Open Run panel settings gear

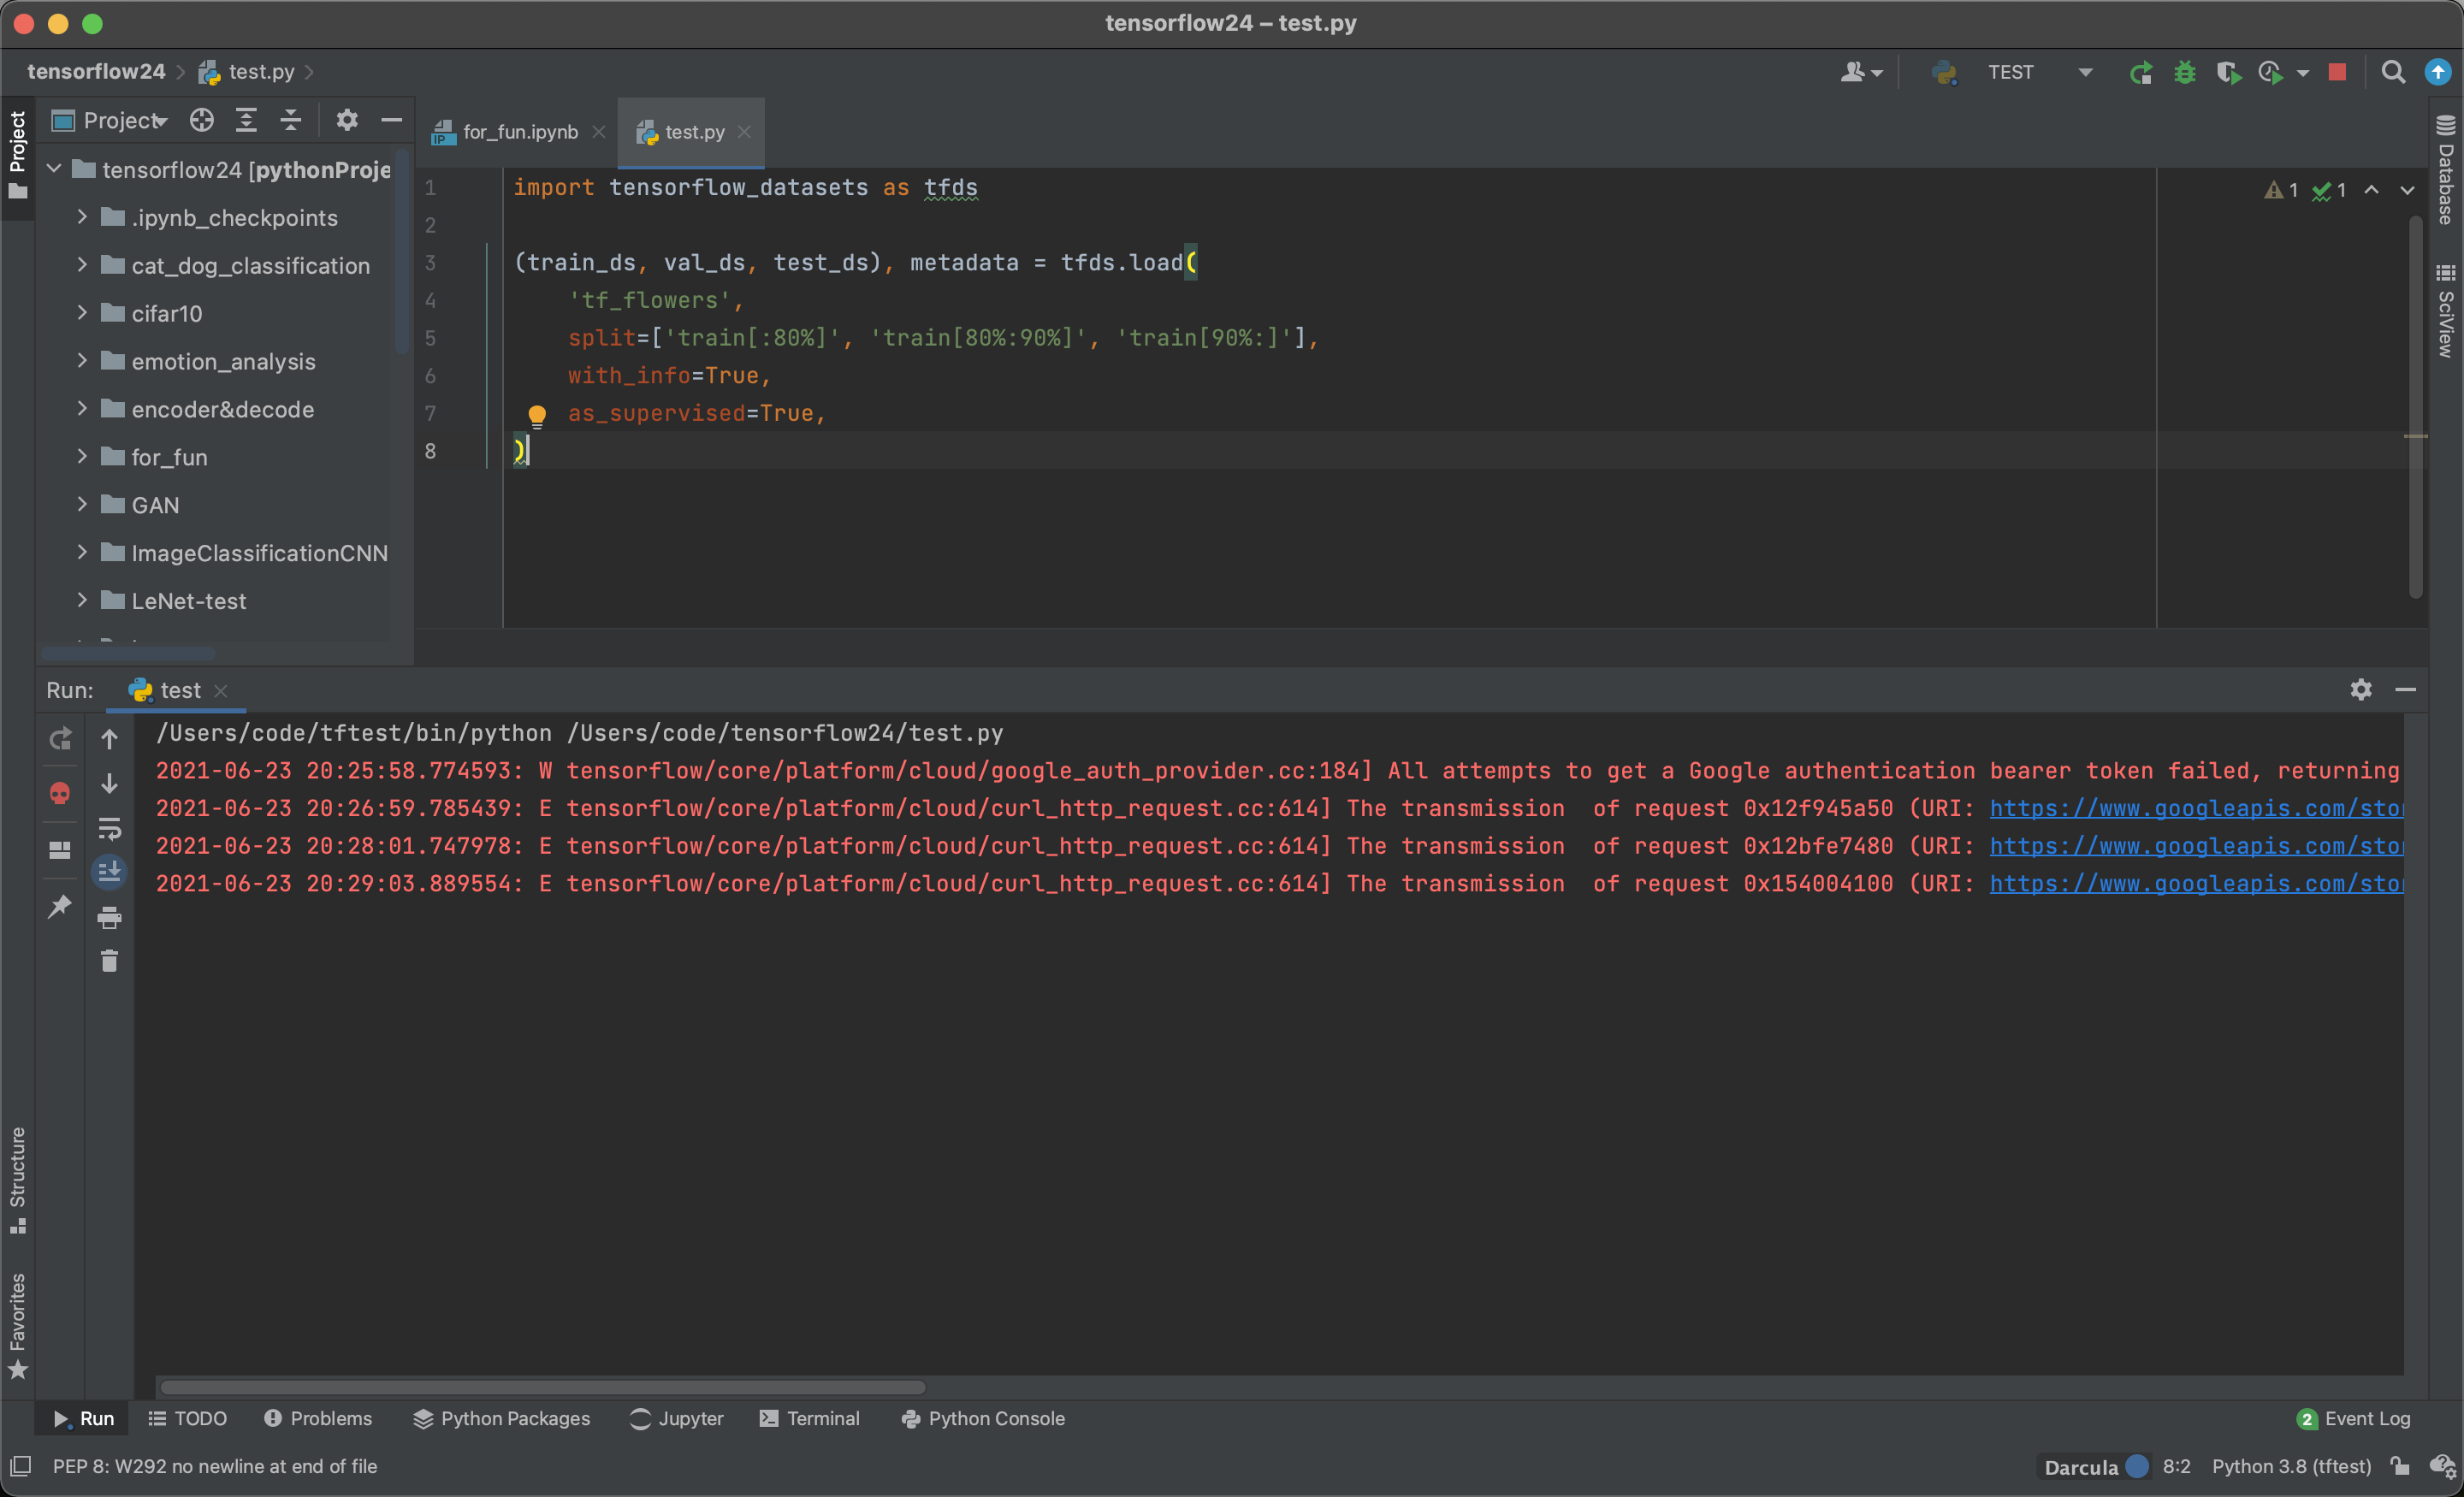[2361, 689]
